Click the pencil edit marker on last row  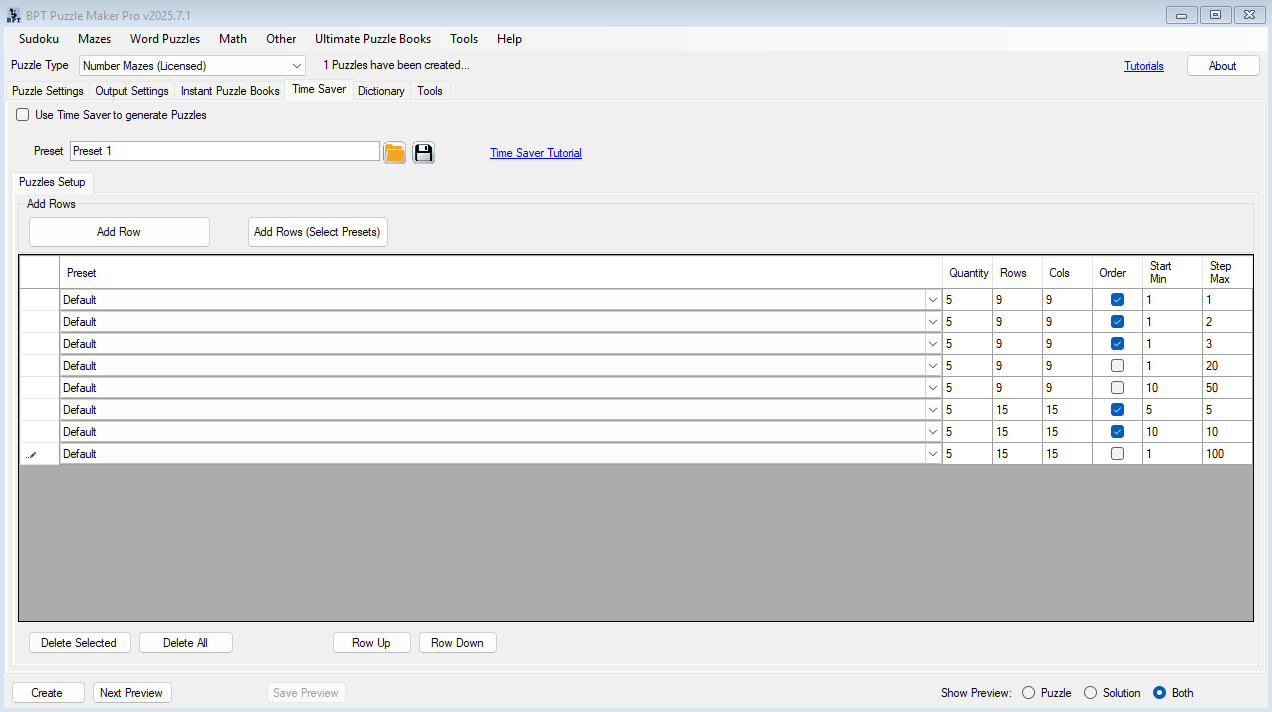click(30, 454)
